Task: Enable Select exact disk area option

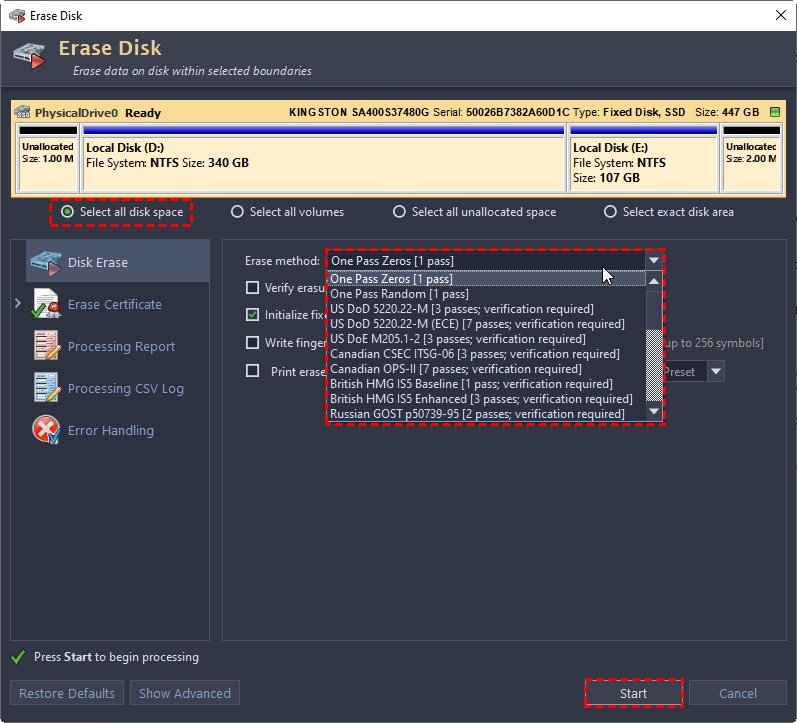Action: tap(610, 212)
